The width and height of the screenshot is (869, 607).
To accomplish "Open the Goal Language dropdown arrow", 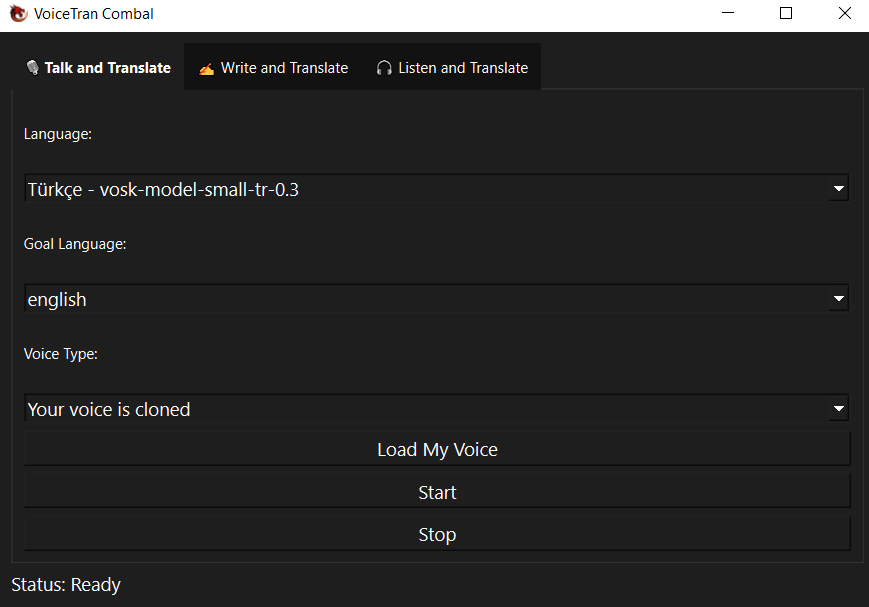I will (x=838, y=298).
